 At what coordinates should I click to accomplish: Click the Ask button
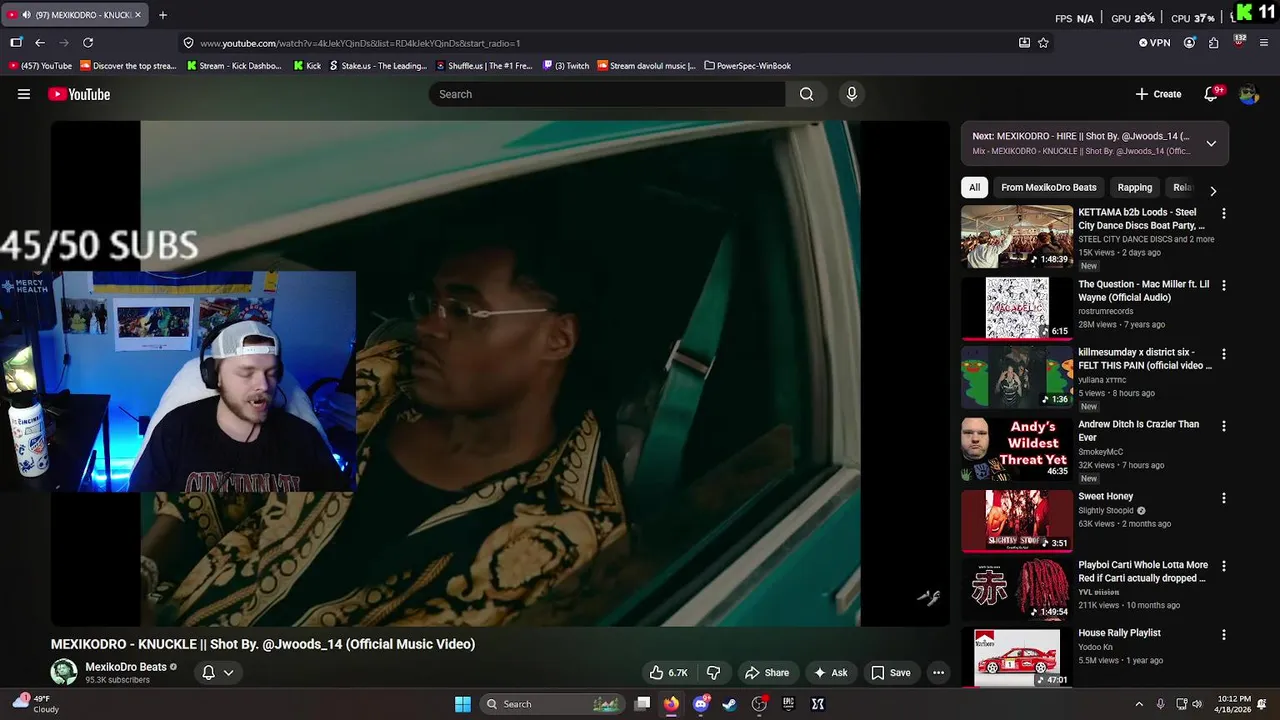[830, 673]
